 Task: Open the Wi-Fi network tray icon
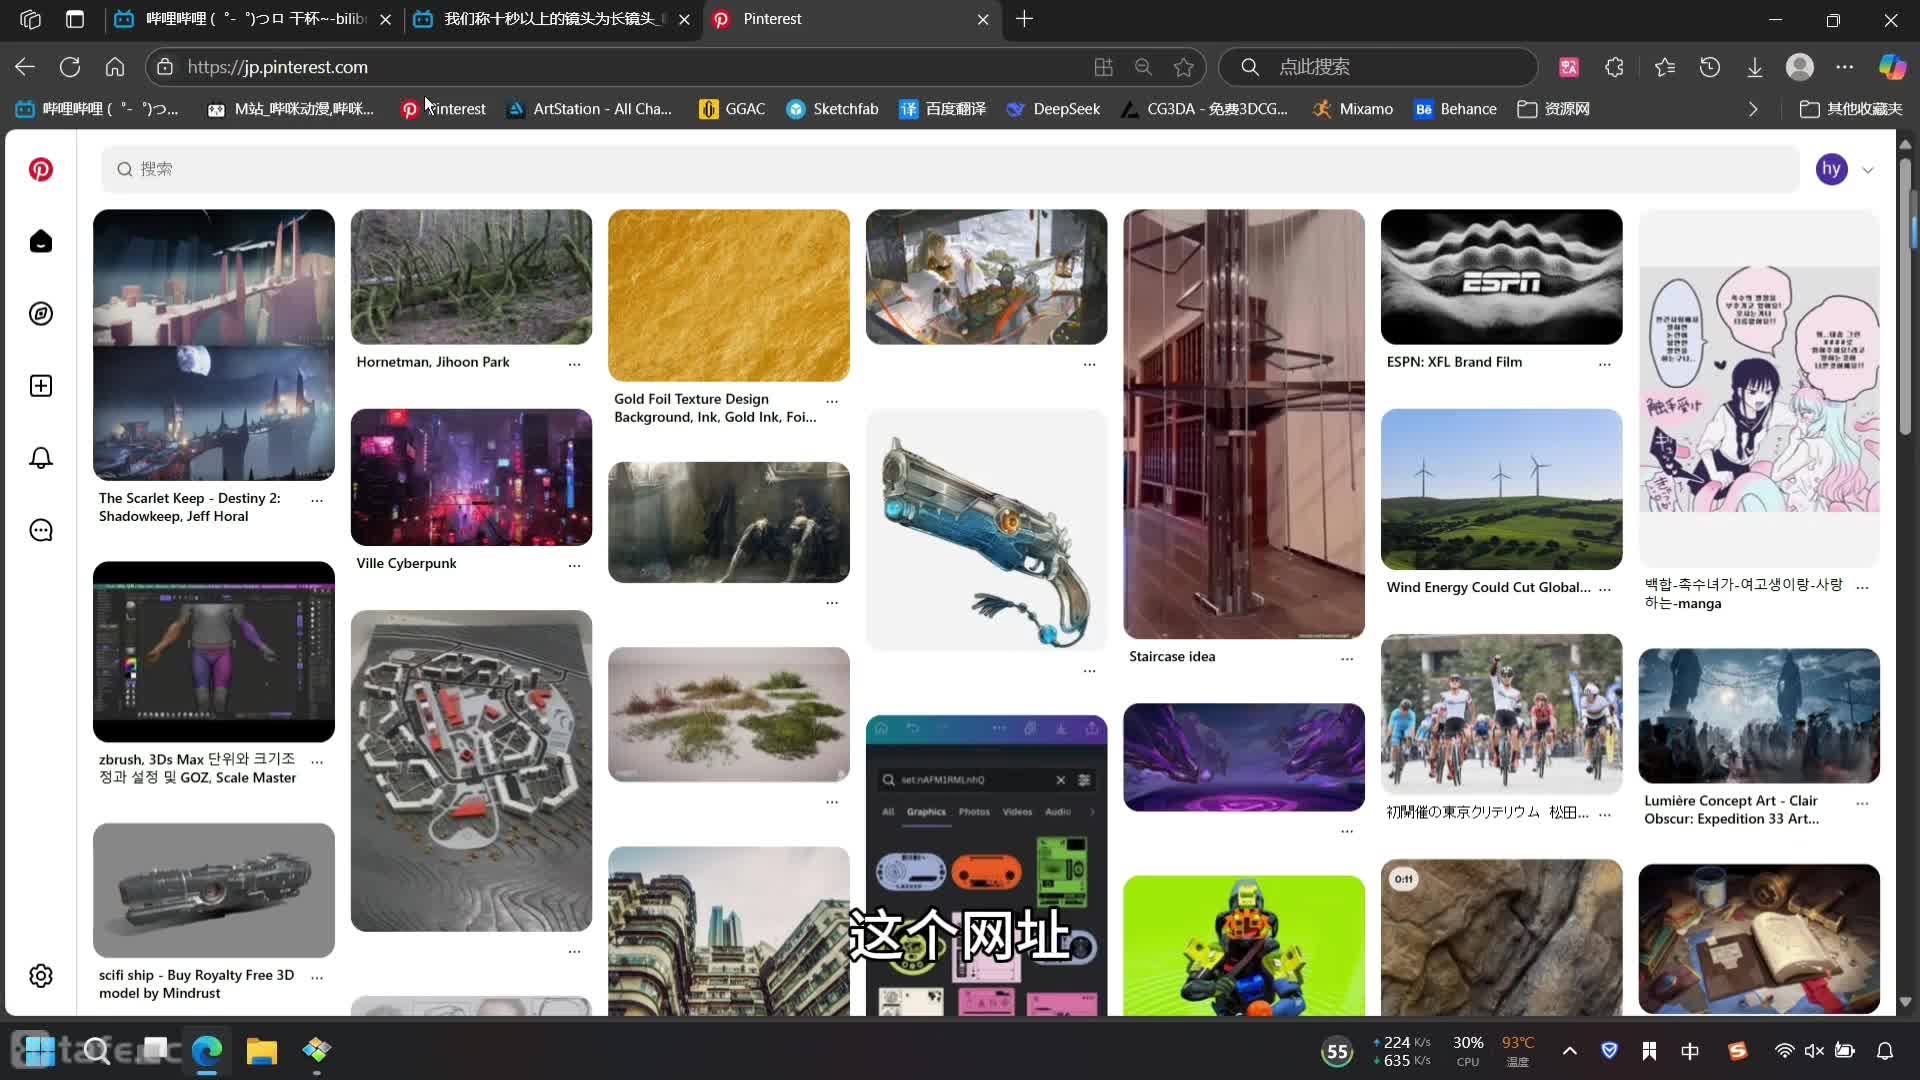(1784, 1051)
